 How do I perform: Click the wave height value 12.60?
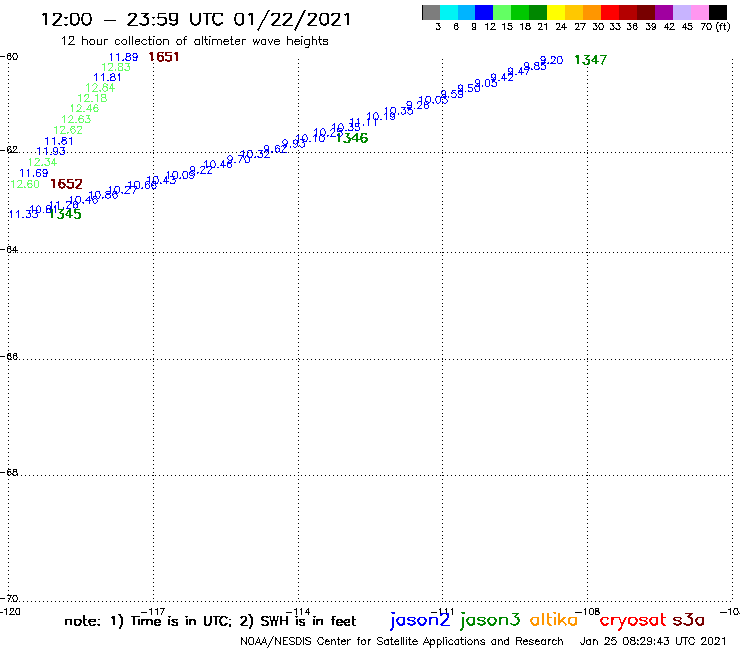point(25,184)
